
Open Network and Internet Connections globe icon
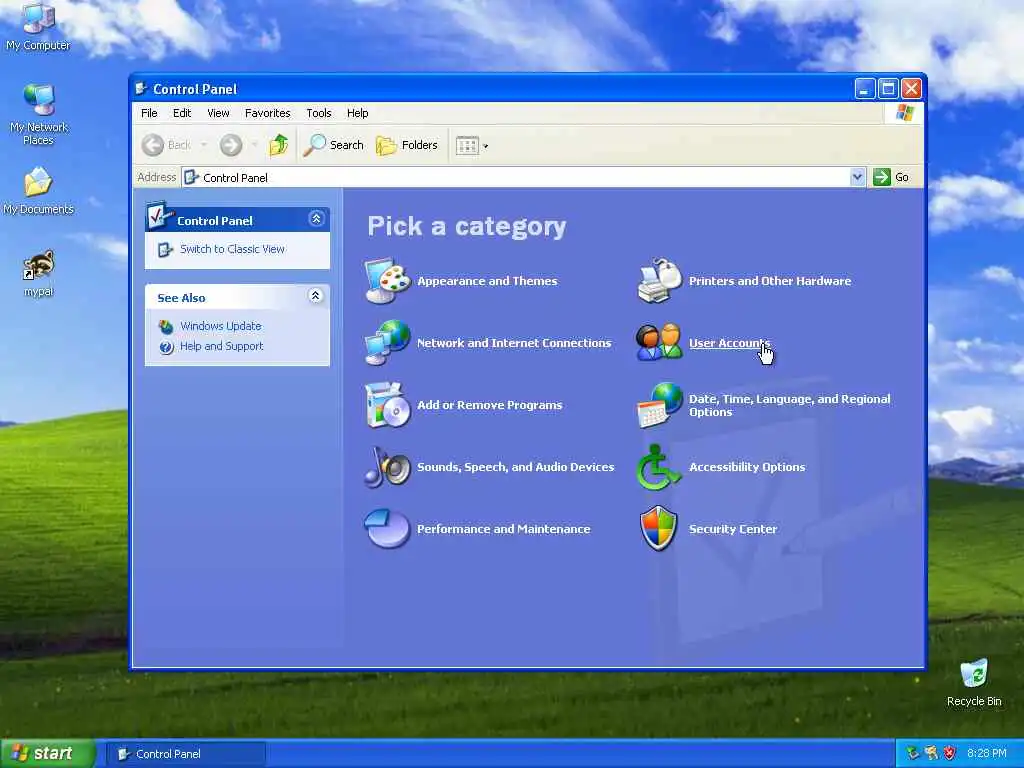pyautogui.click(x=387, y=343)
